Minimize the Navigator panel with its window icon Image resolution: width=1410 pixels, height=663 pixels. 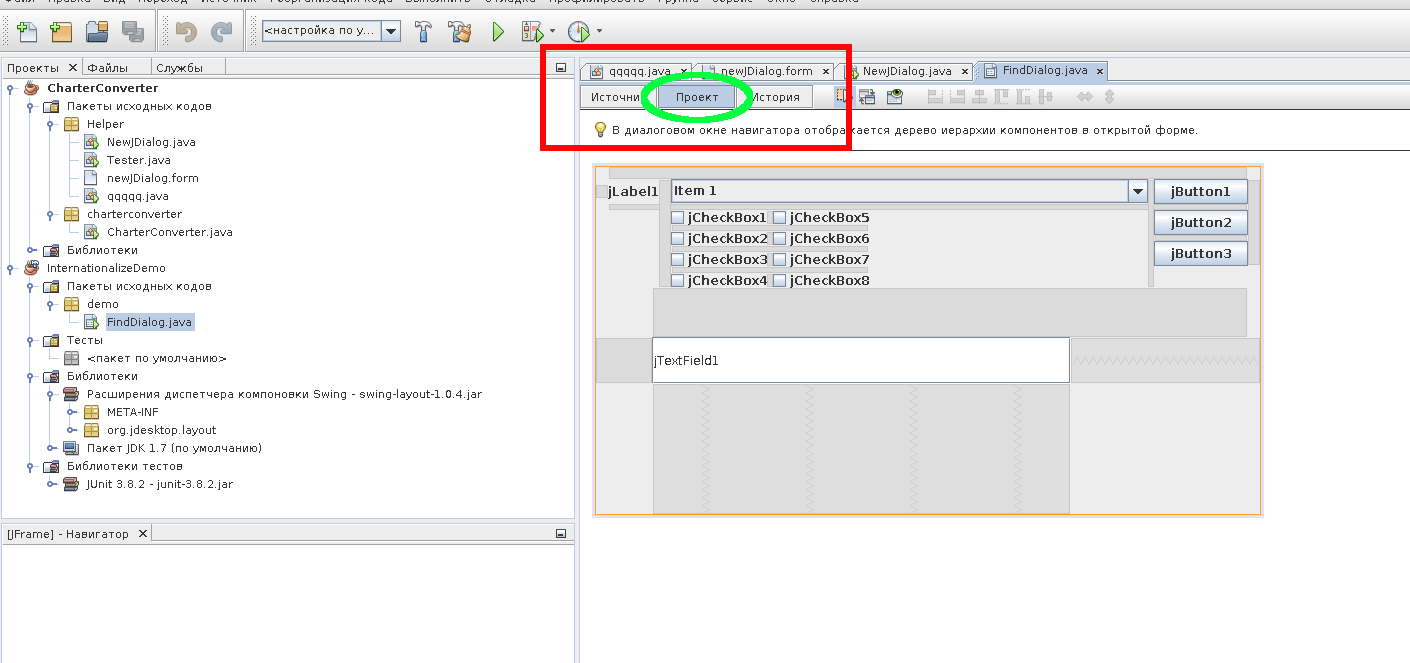pos(560,534)
